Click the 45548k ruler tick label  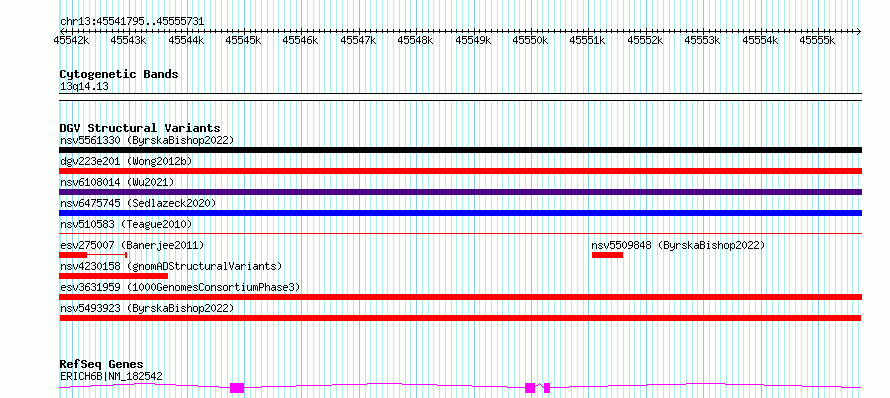coord(415,40)
